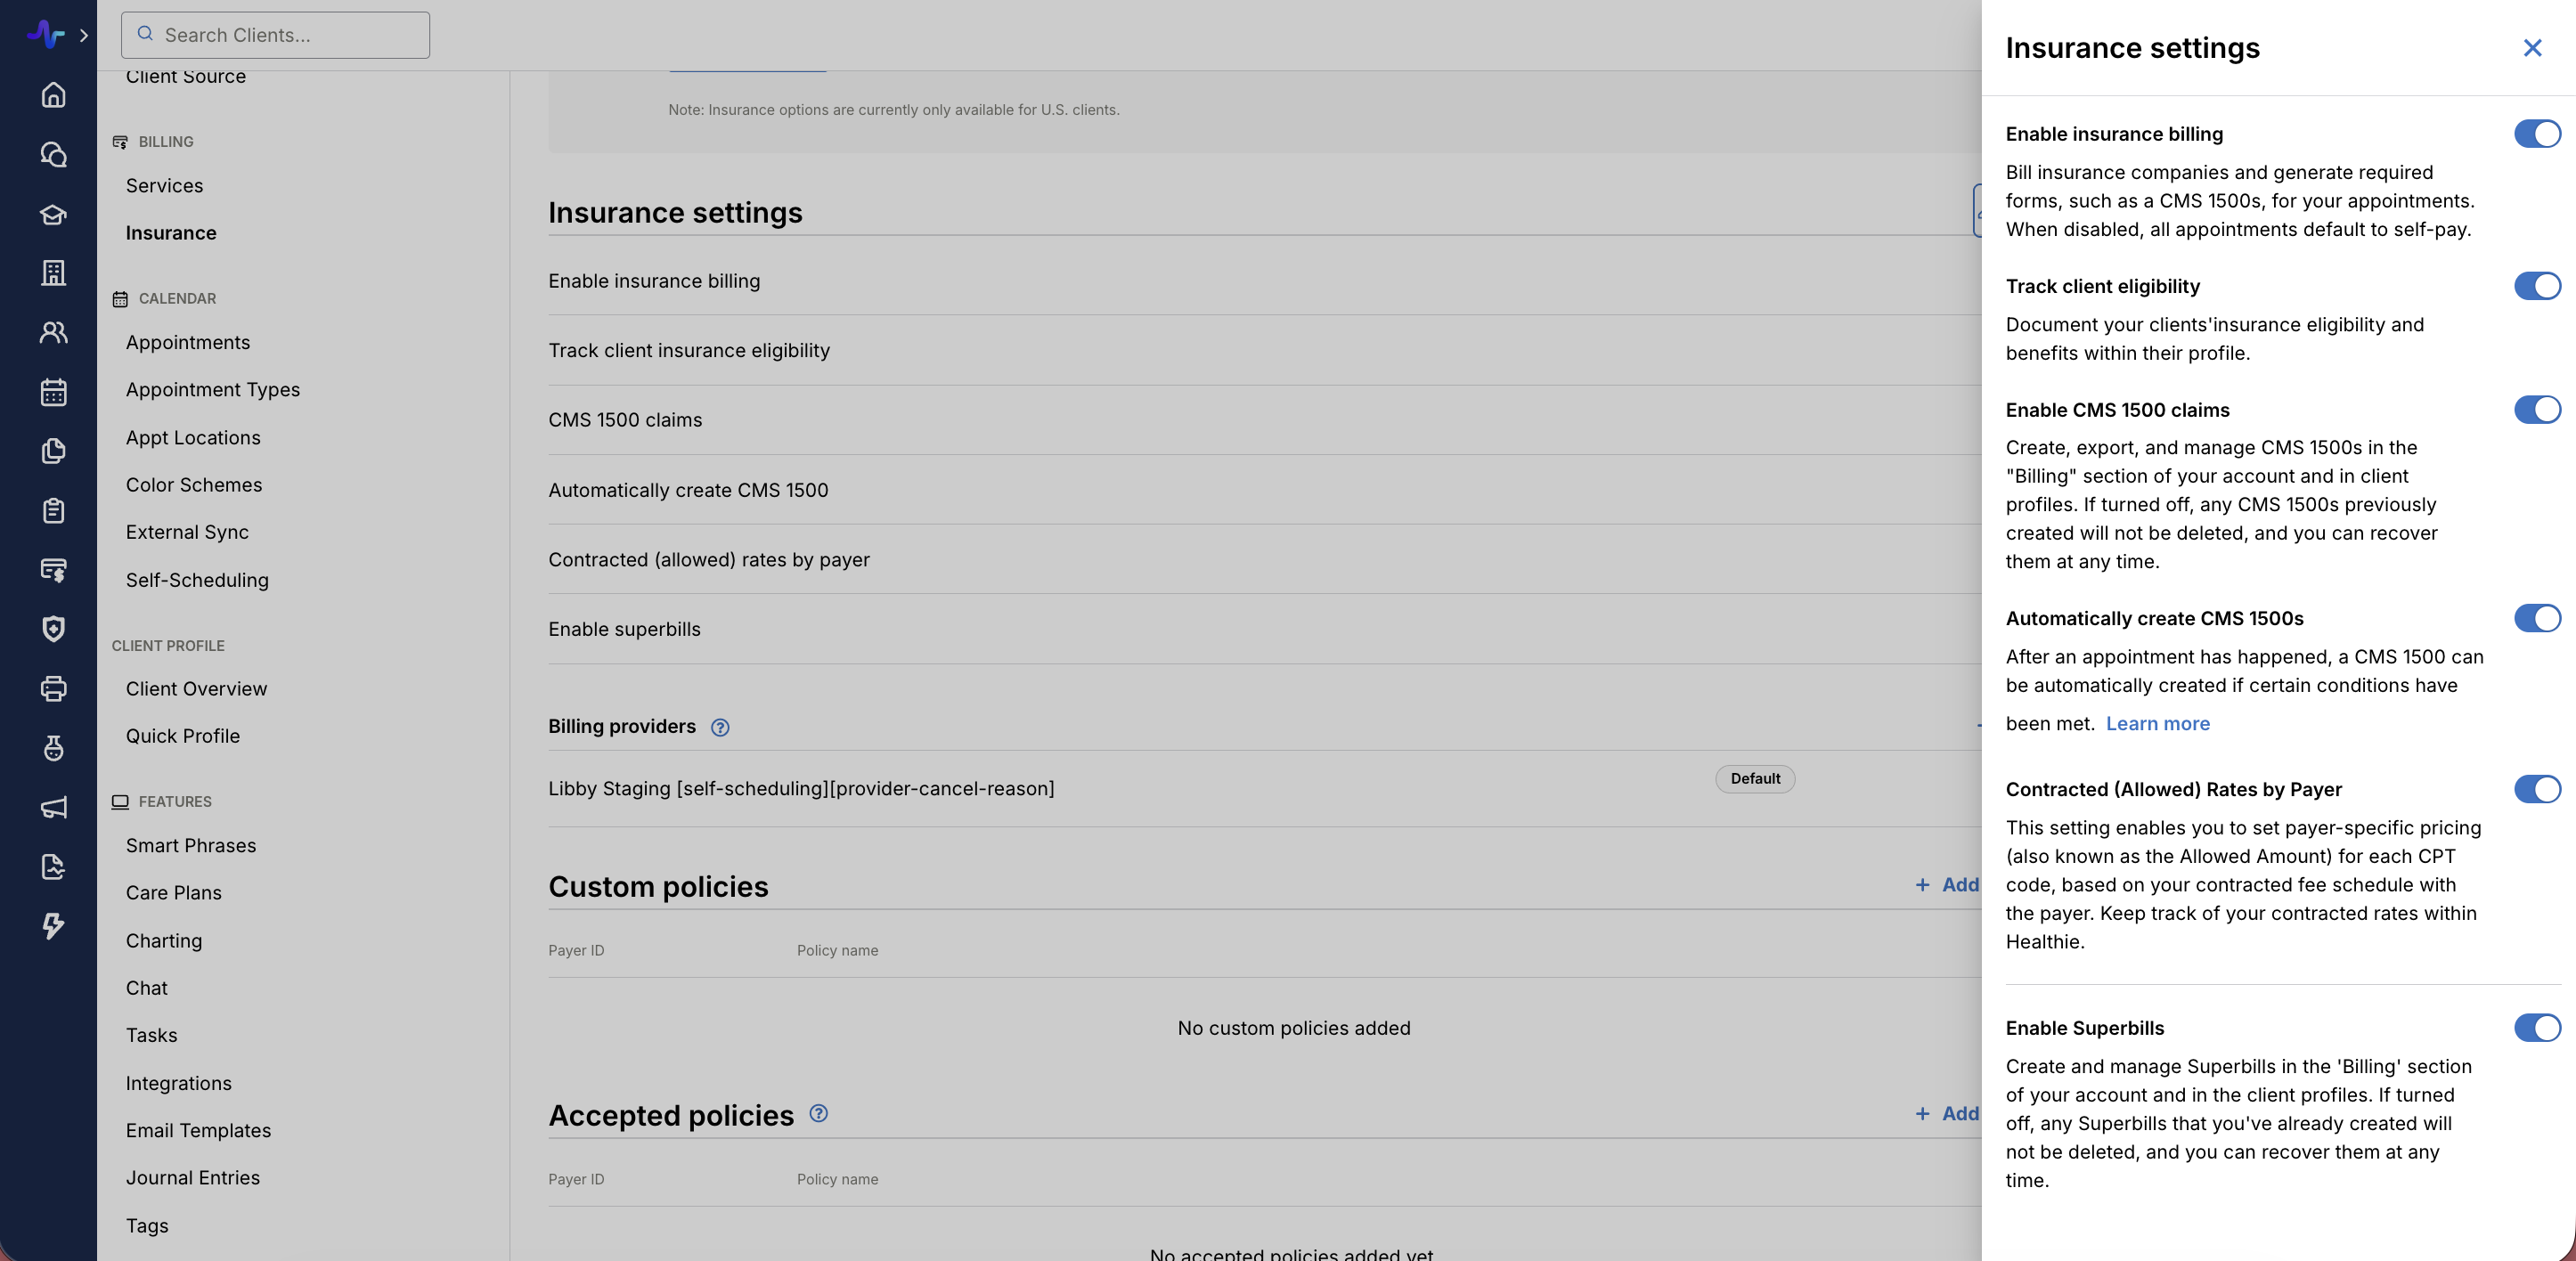
Task: Click the graduation cap icon
Action: pos(53,214)
